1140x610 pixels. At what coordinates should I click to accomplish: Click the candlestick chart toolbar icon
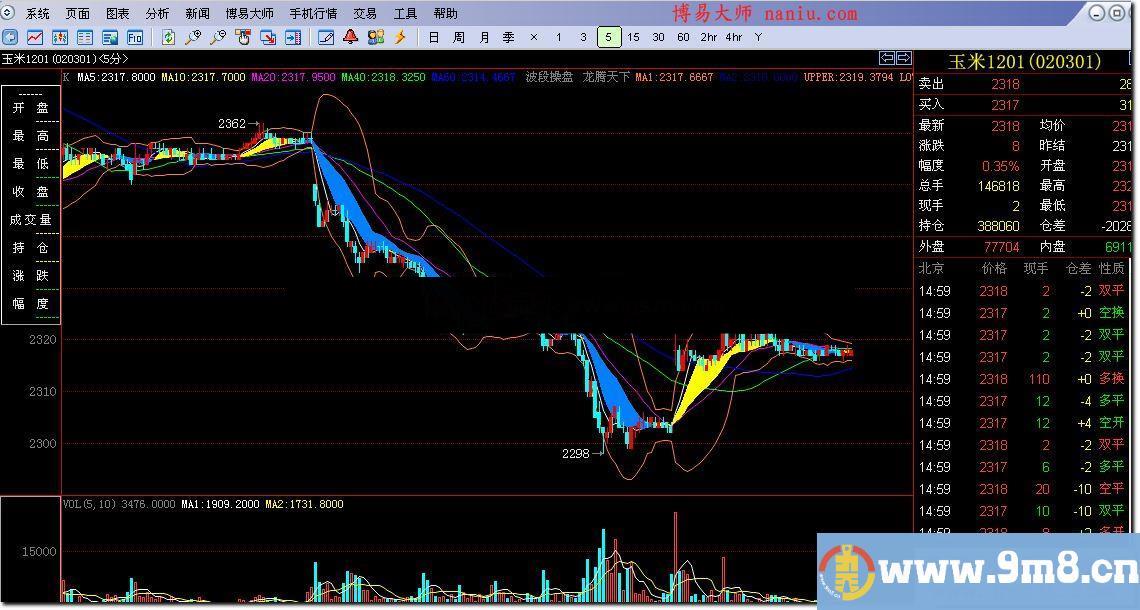60,37
